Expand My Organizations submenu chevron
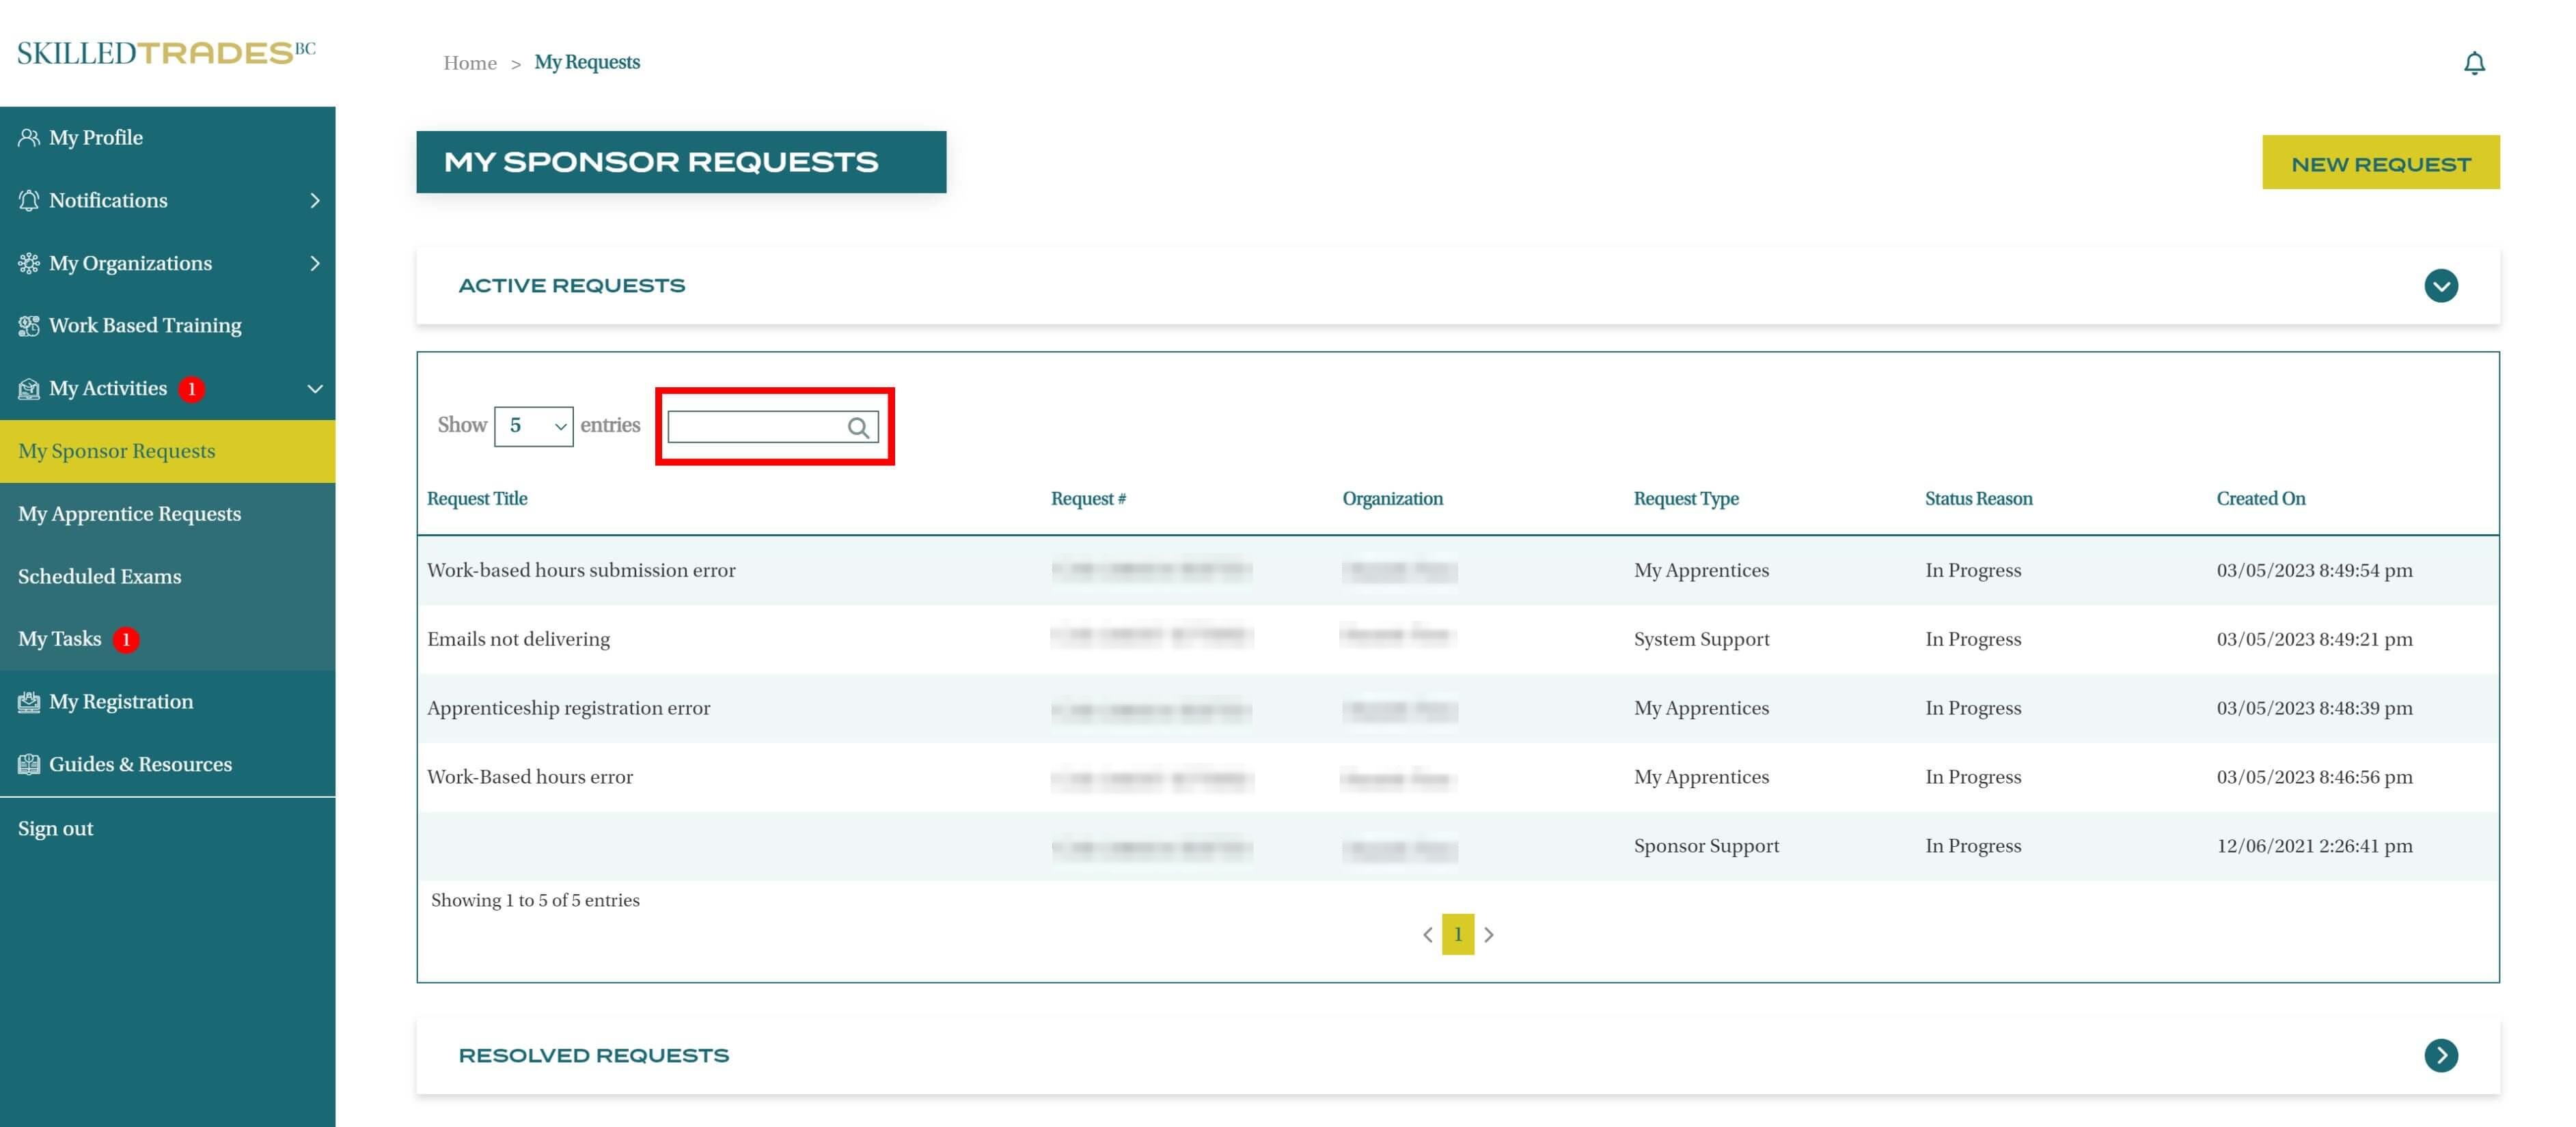 point(314,263)
